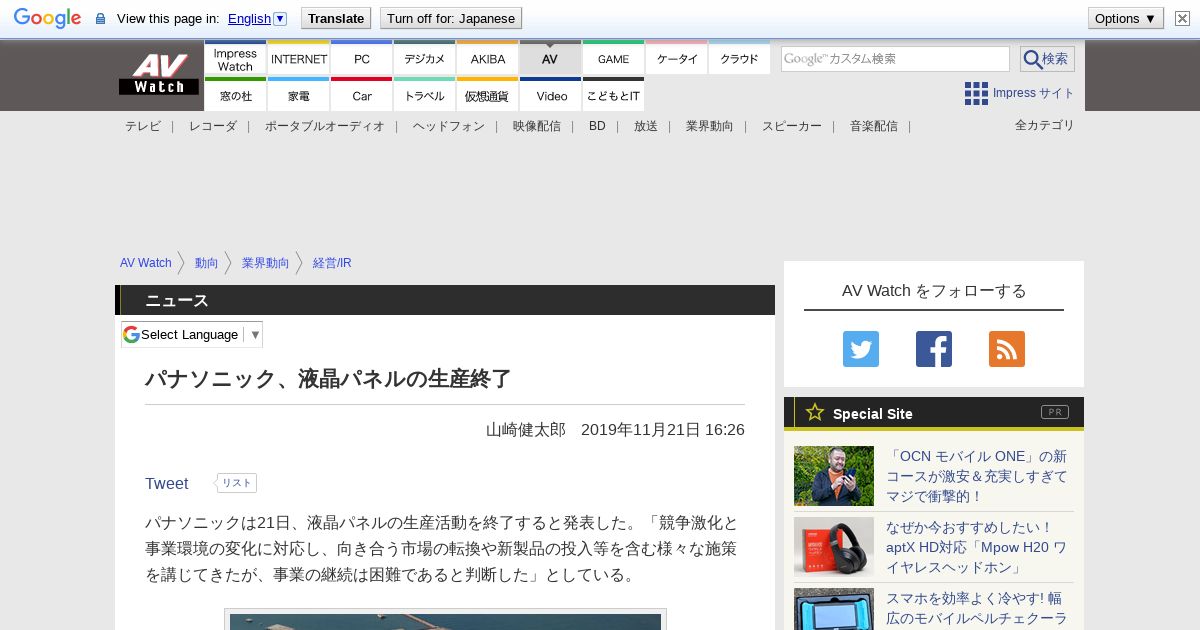The height and width of the screenshot is (630, 1200).
Task: Open the 放送 category
Action: tap(646, 126)
